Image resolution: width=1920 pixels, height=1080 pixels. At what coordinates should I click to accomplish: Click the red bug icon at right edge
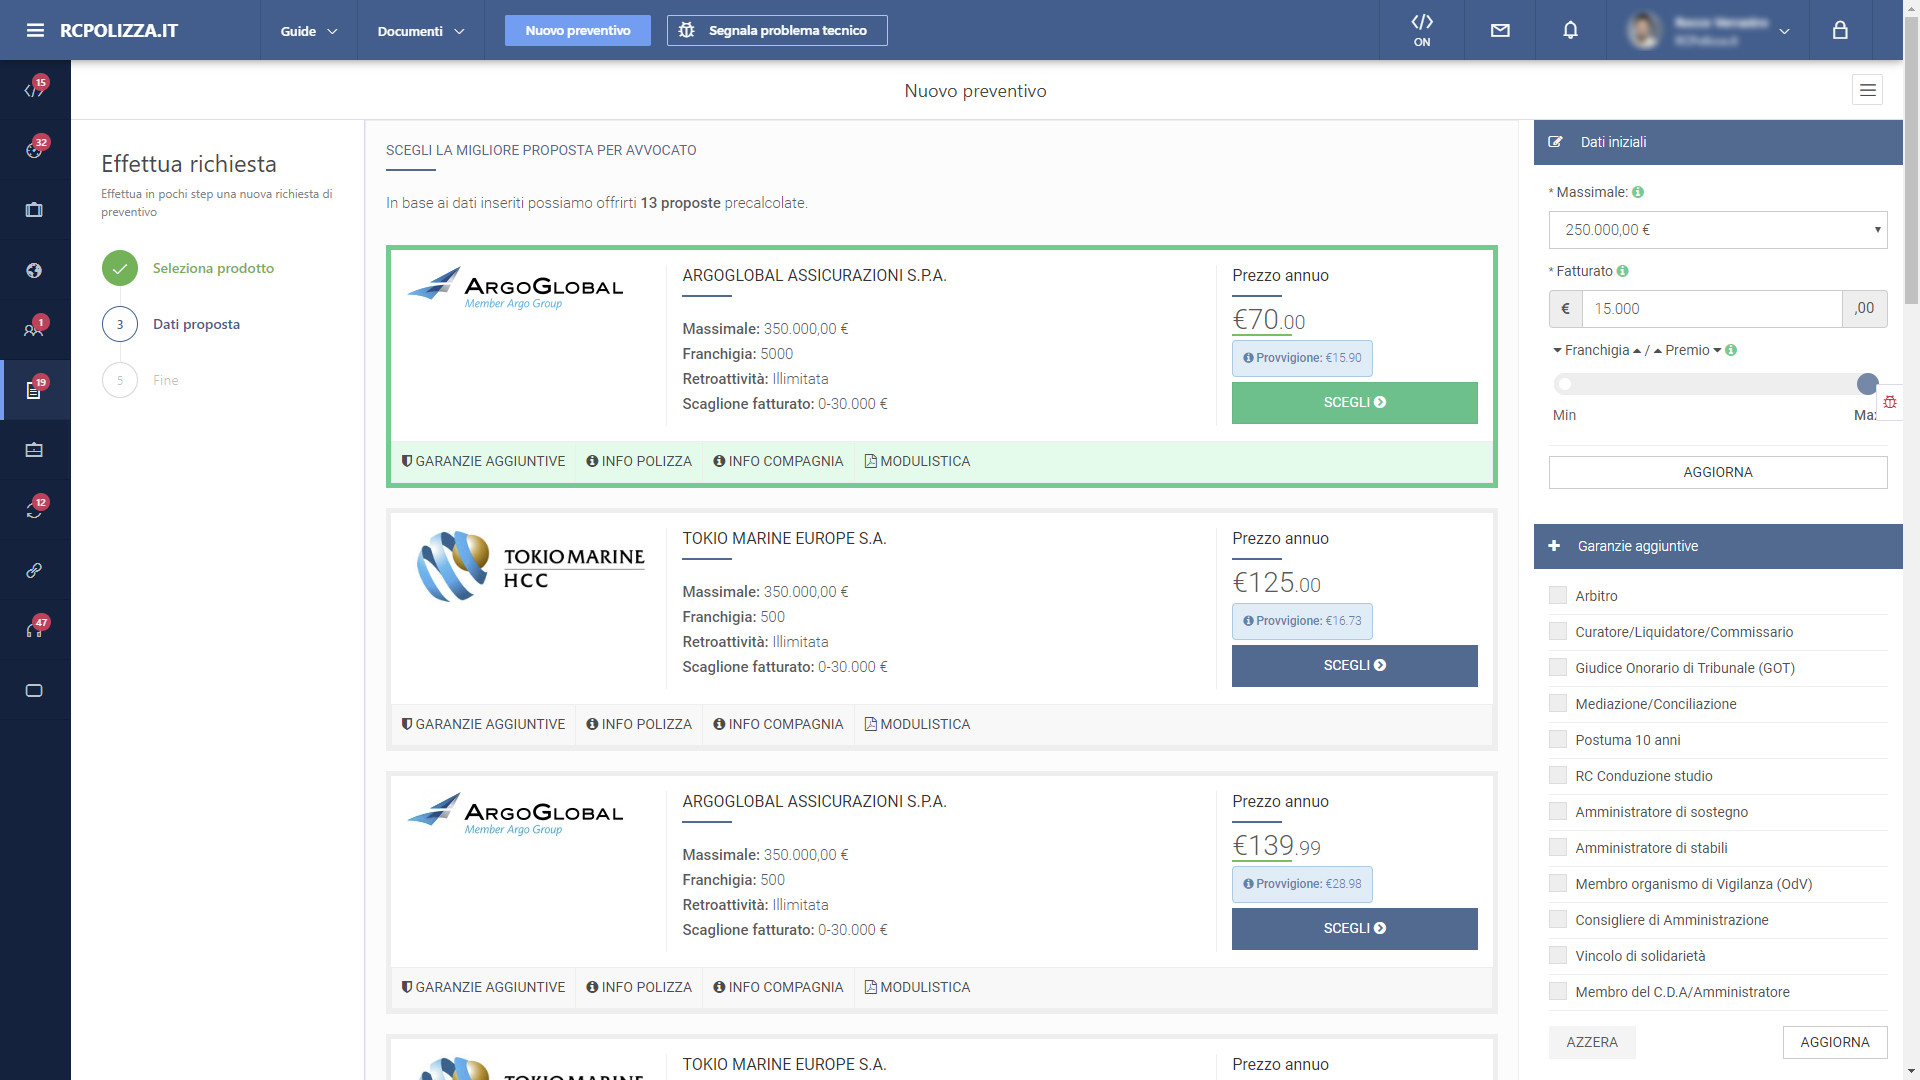point(1890,402)
